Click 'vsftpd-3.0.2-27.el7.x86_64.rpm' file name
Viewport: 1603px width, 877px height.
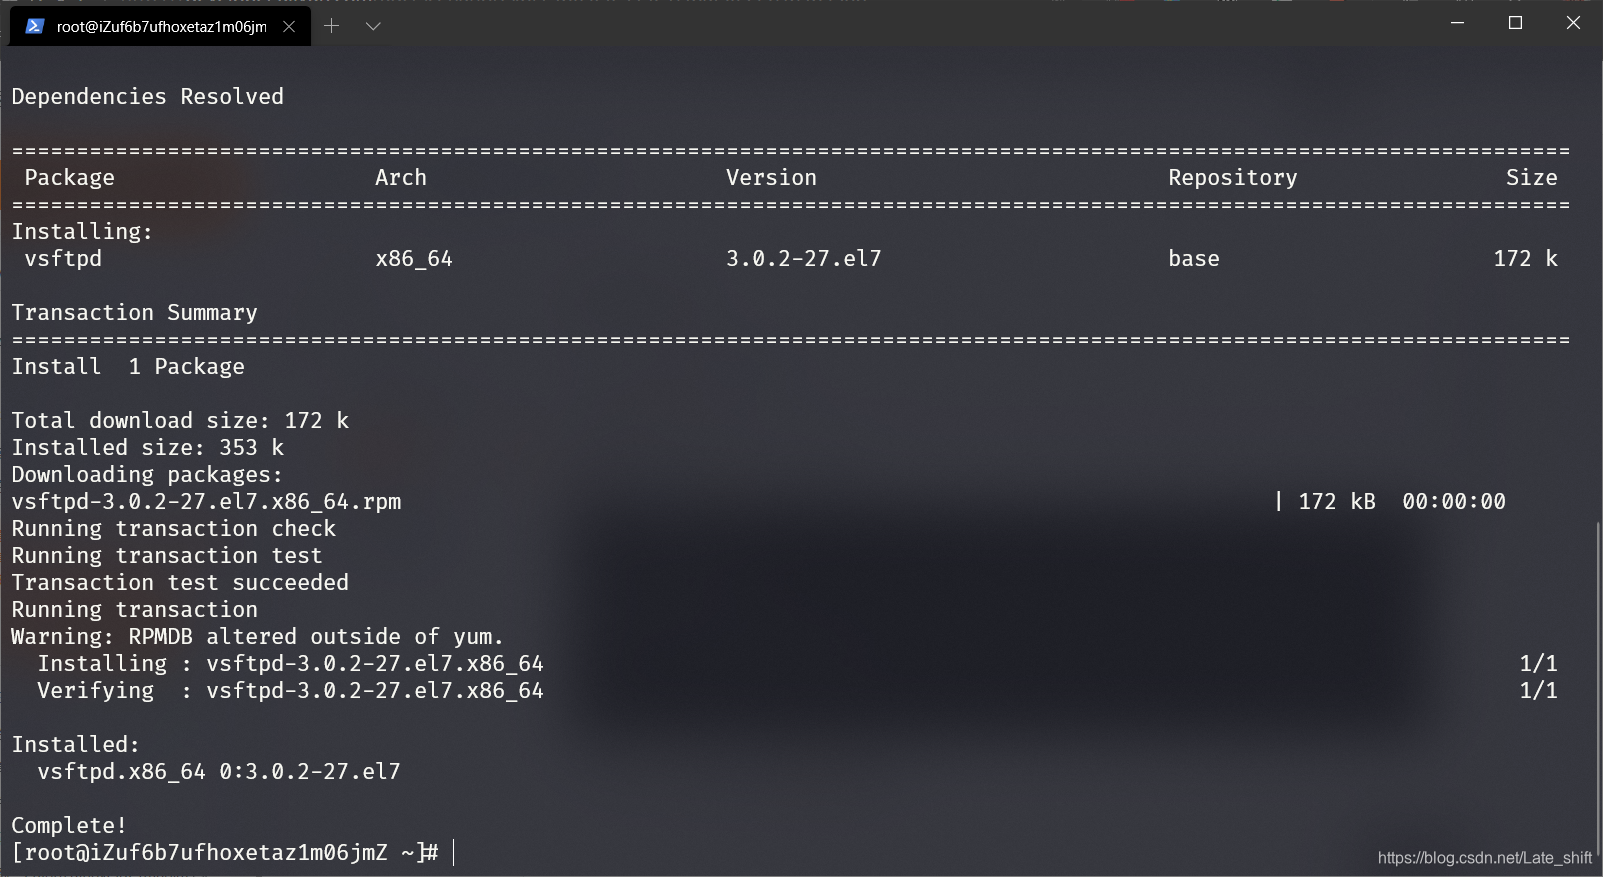click(206, 502)
